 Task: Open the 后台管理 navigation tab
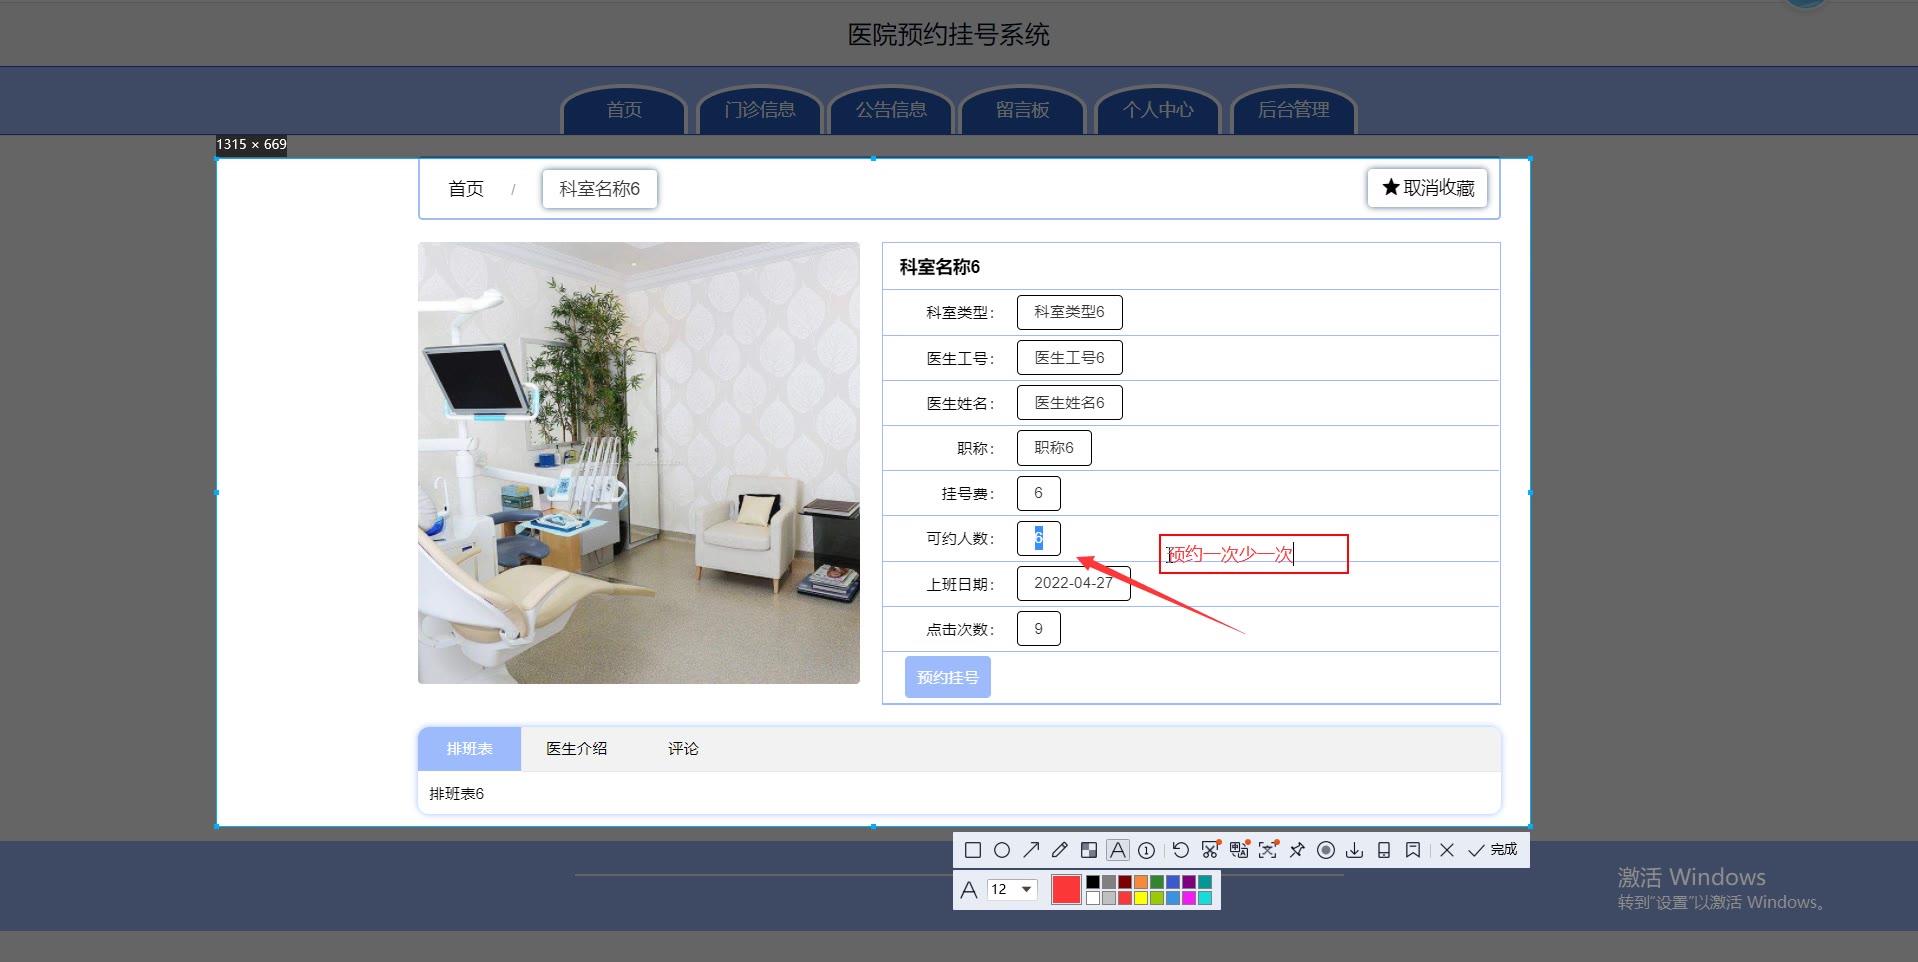point(1294,110)
